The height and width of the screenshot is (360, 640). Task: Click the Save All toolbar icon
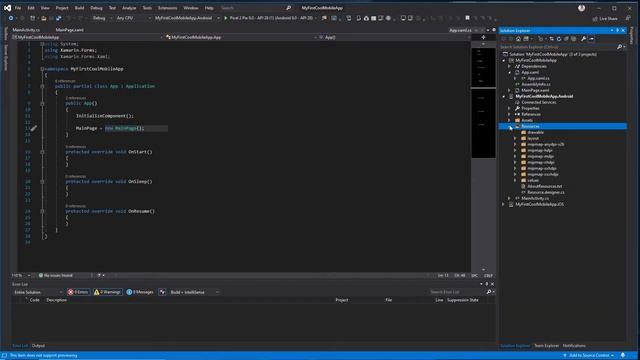(x=59, y=18)
